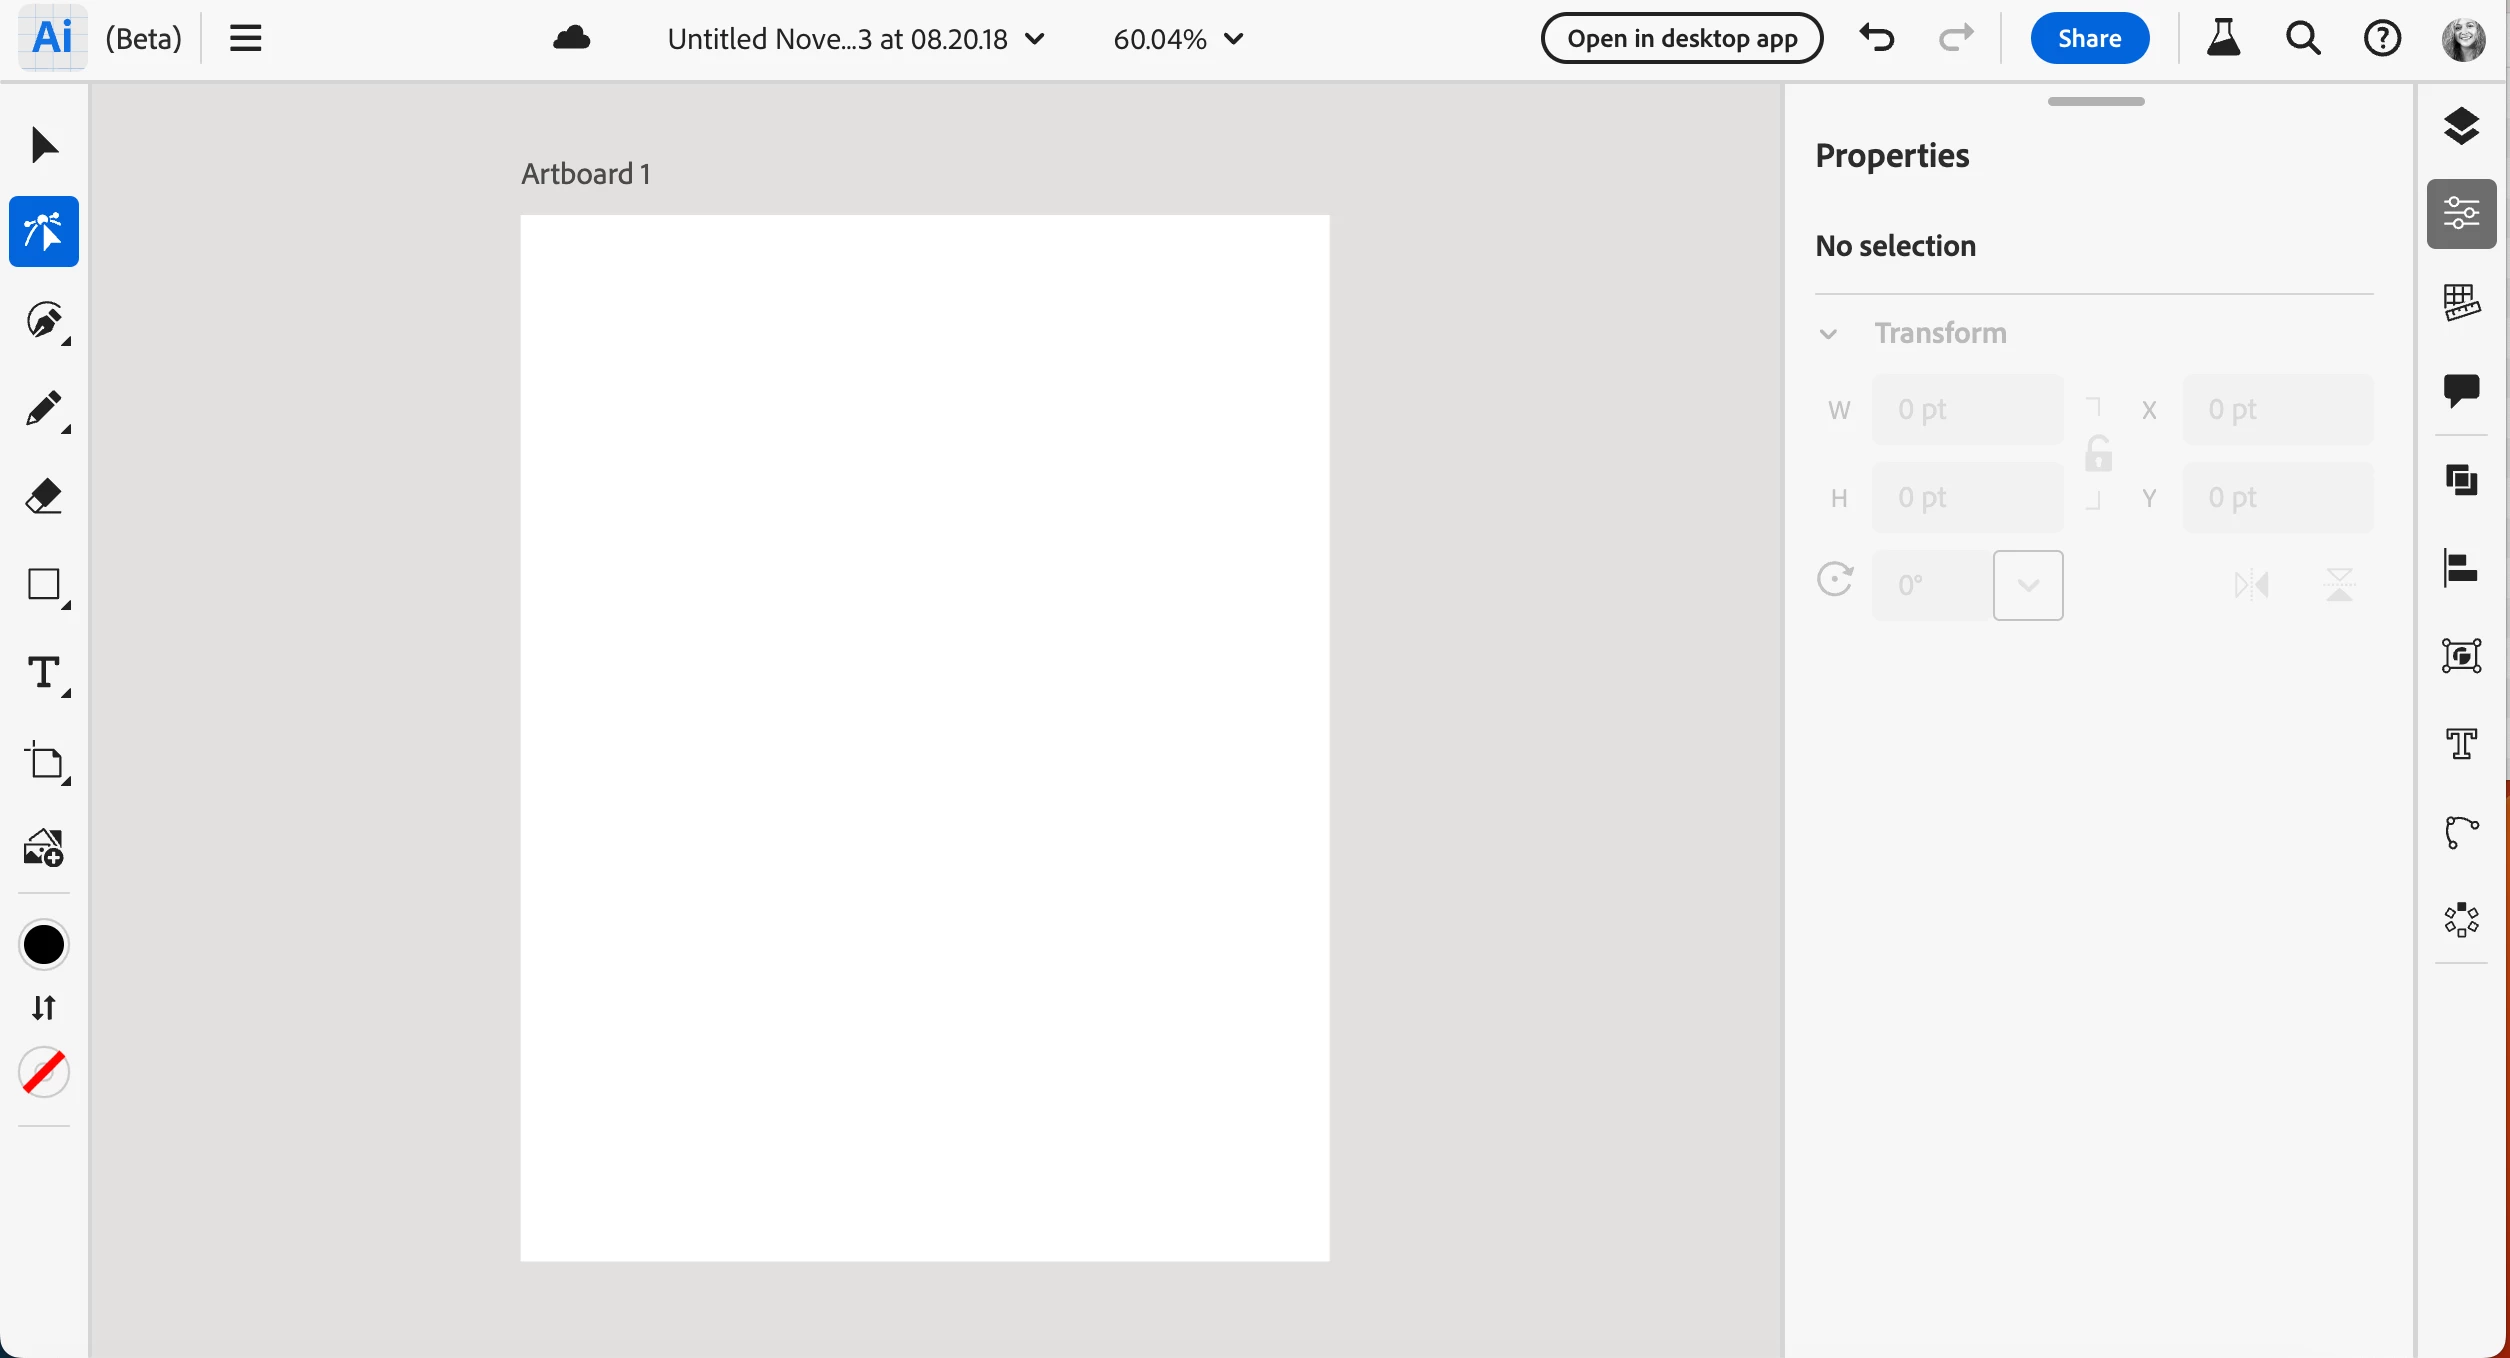Open the hamburger main menu
Image resolution: width=2510 pixels, height=1358 pixels.
245,39
